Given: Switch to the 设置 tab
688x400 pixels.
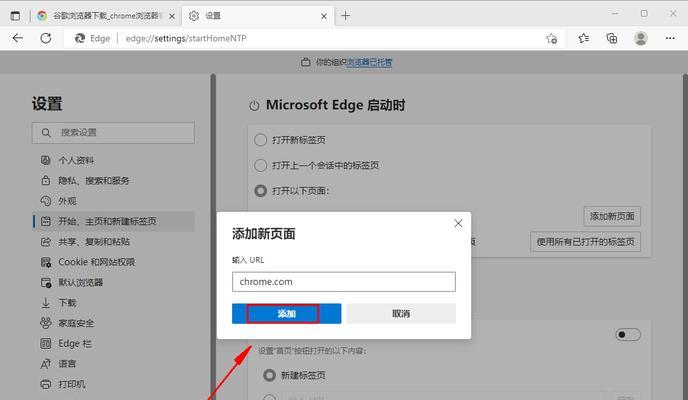Looking at the screenshot, I should coord(258,16).
